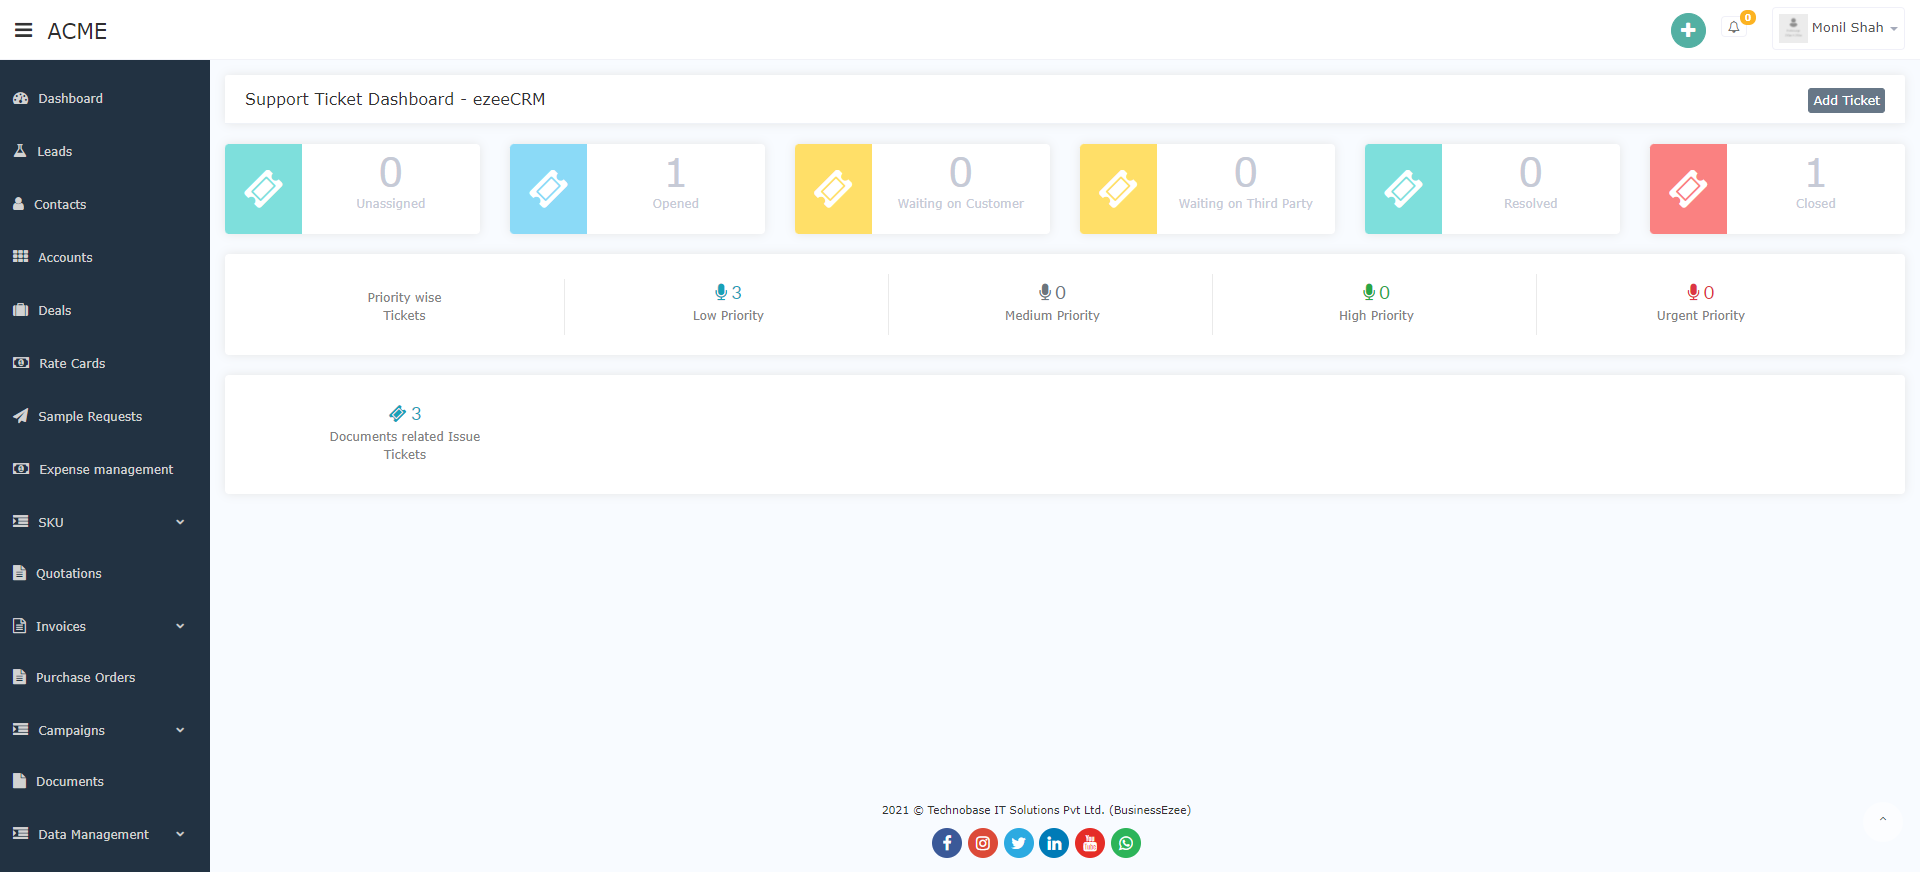The image size is (1920, 872).
Task: Expand the Campaigns submenu chevron
Action: click(x=180, y=730)
